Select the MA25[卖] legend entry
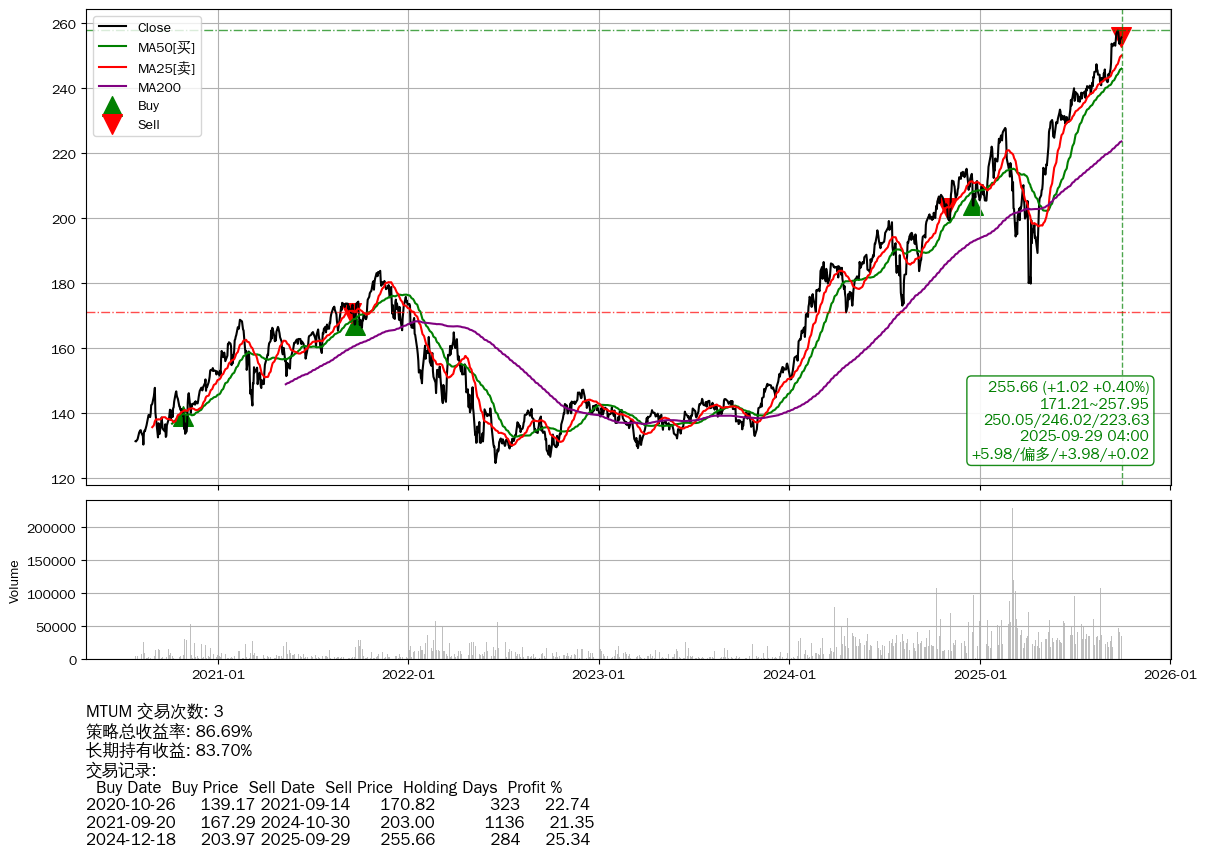Screen dimensions: 1207x857 click(166, 68)
